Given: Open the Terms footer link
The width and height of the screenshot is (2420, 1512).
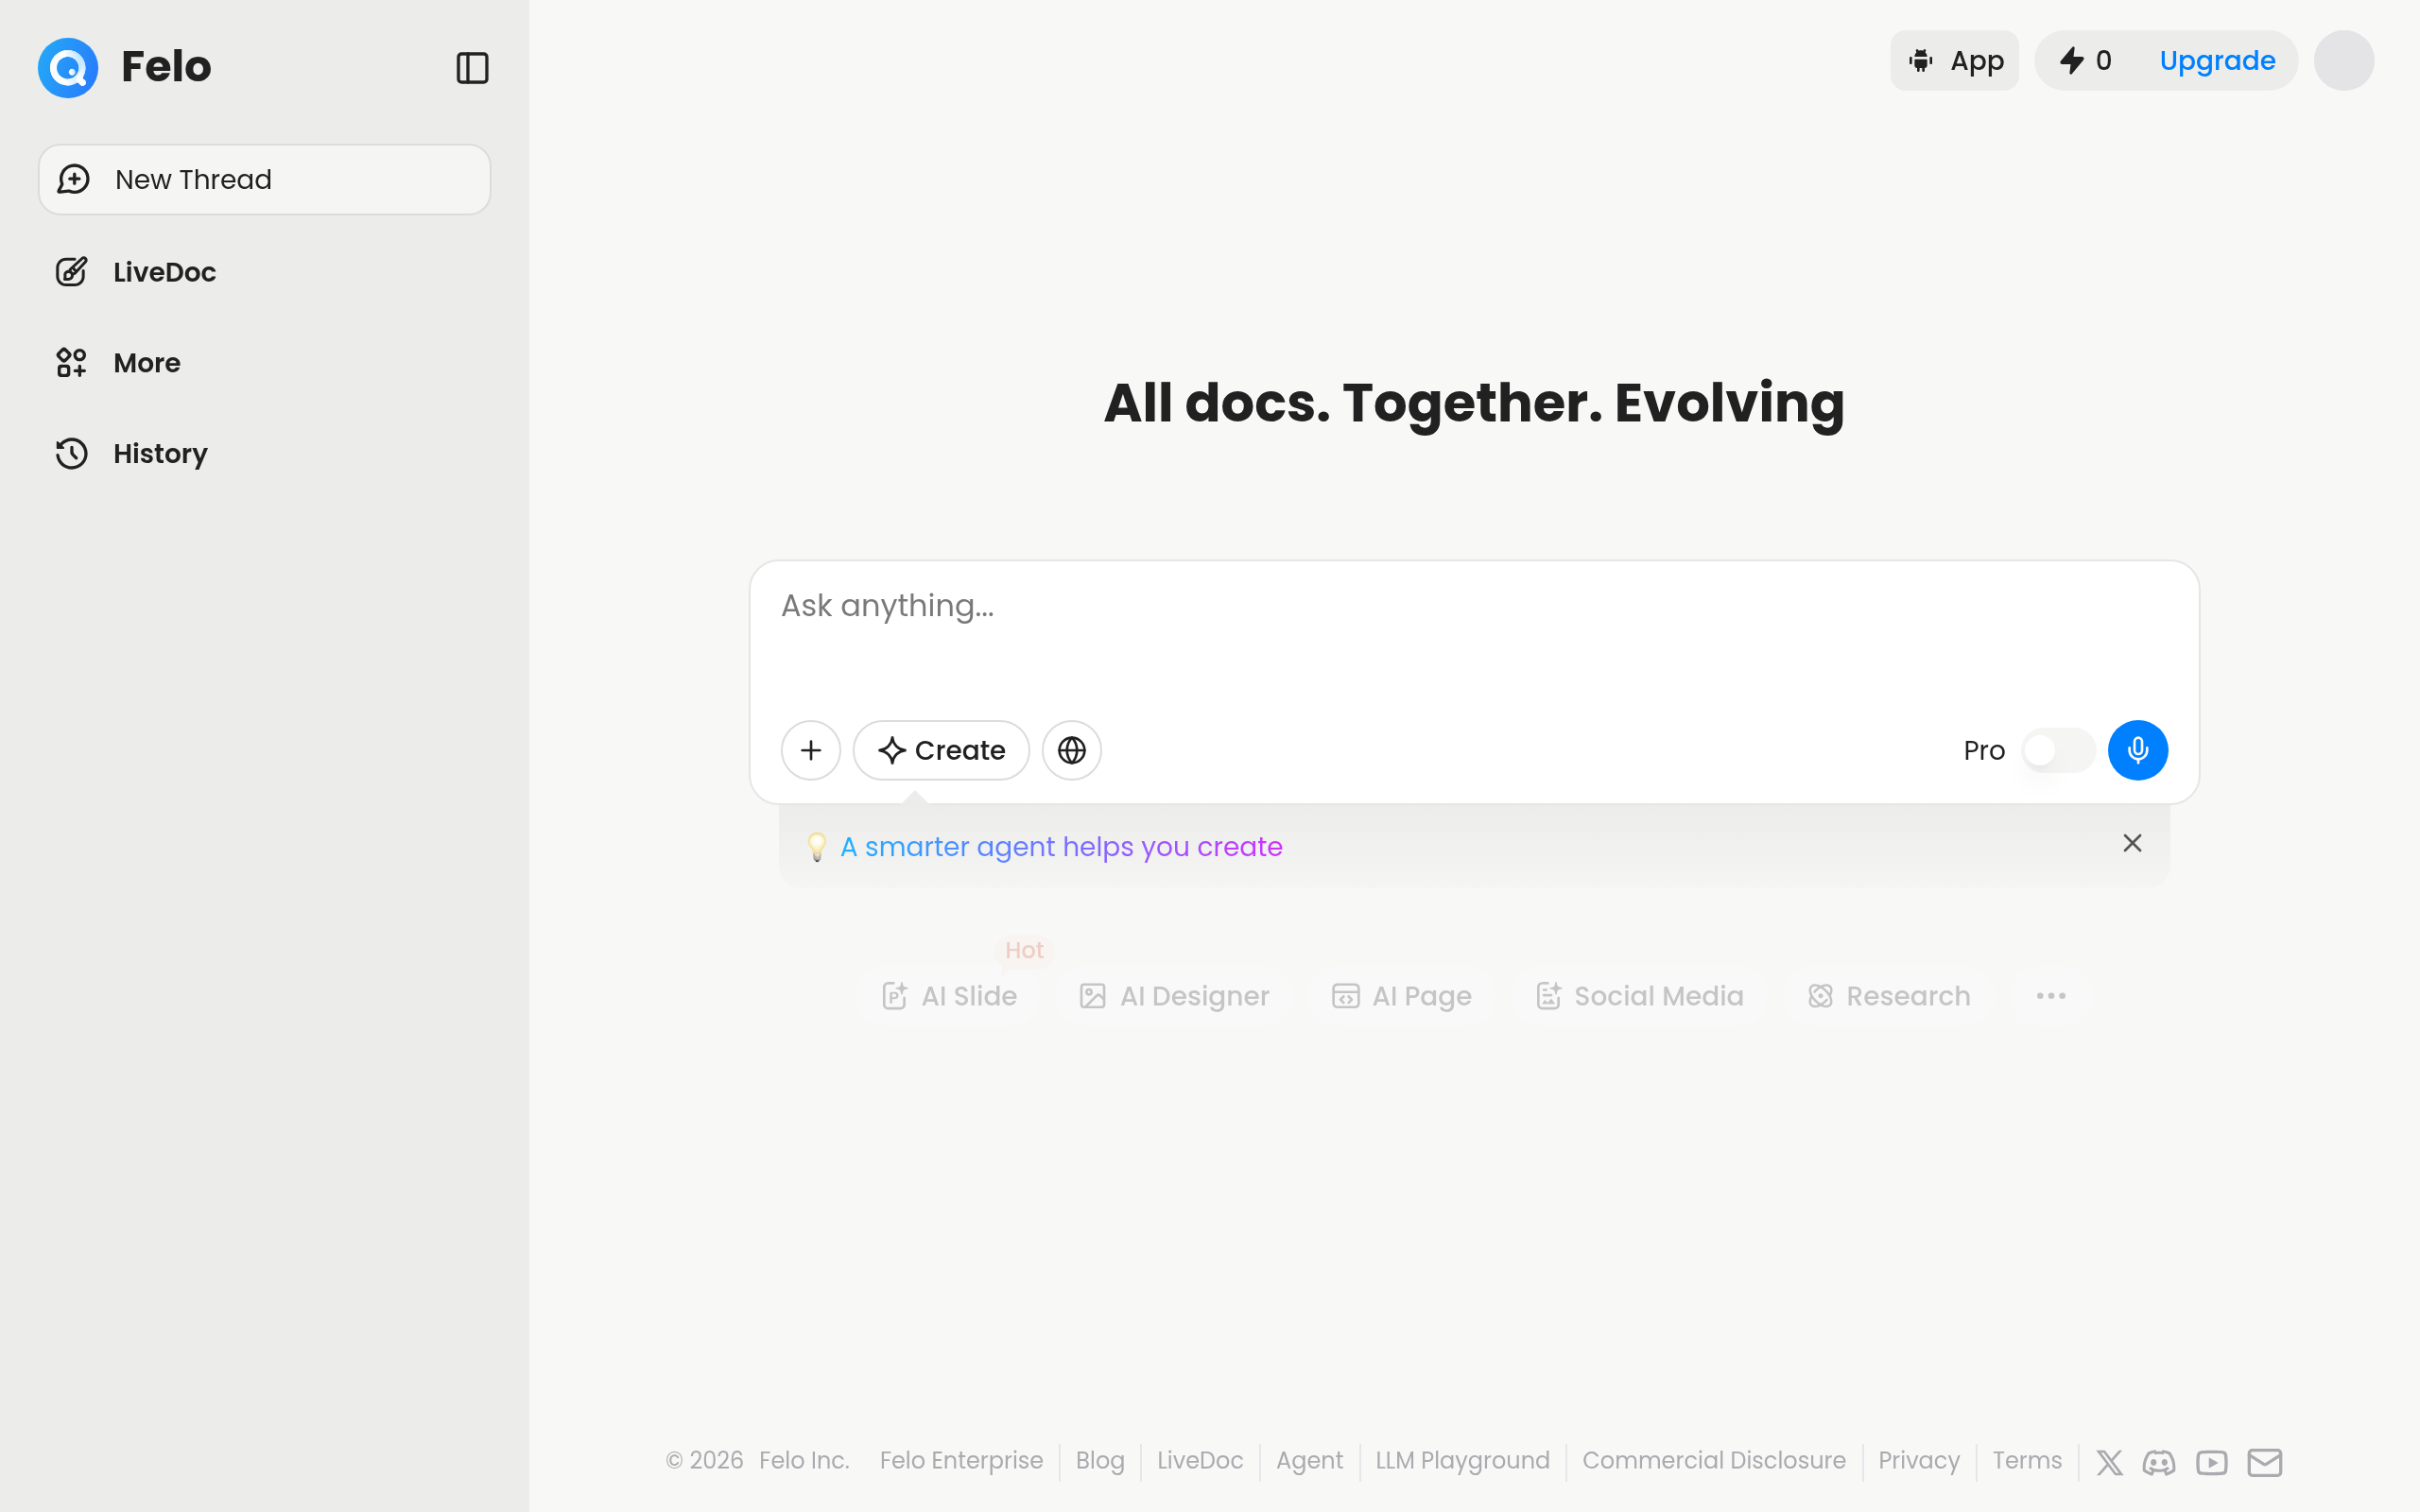Looking at the screenshot, I should [2027, 1461].
